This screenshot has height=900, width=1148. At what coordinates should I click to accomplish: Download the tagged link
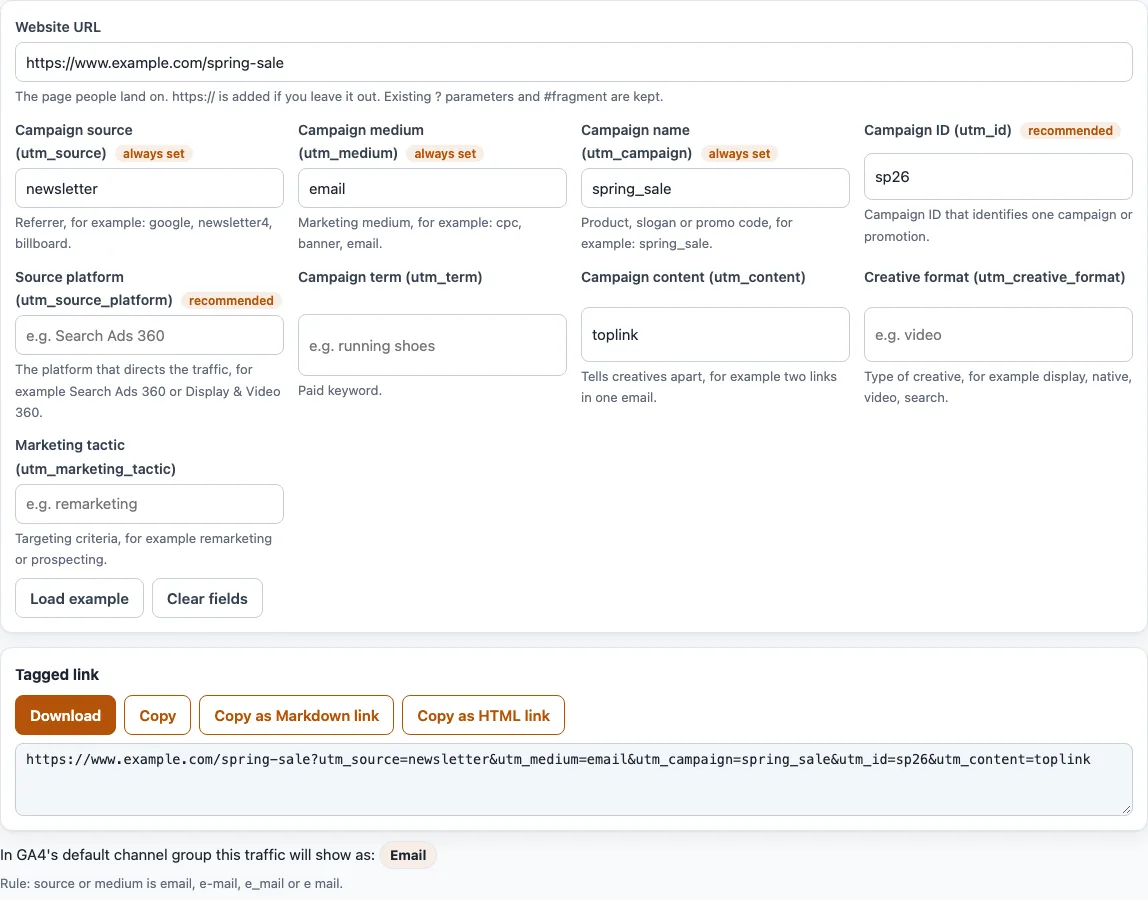coord(65,715)
